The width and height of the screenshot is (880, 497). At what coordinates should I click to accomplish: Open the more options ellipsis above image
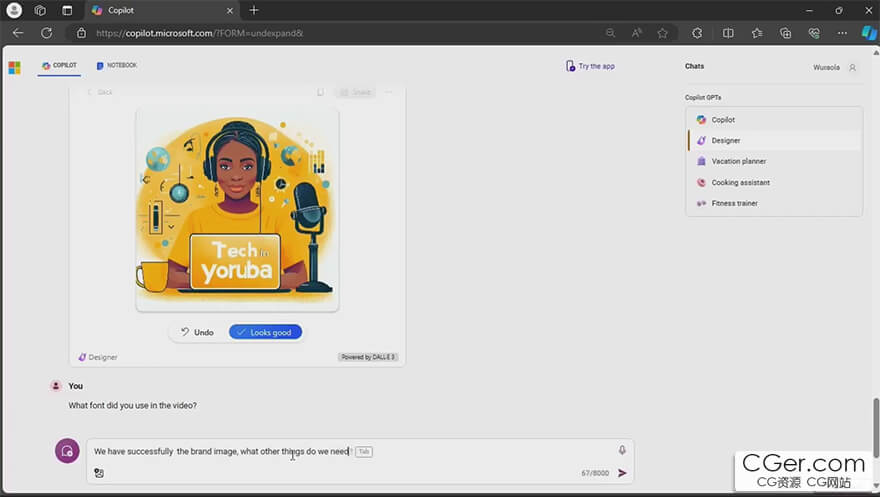point(388,92)
